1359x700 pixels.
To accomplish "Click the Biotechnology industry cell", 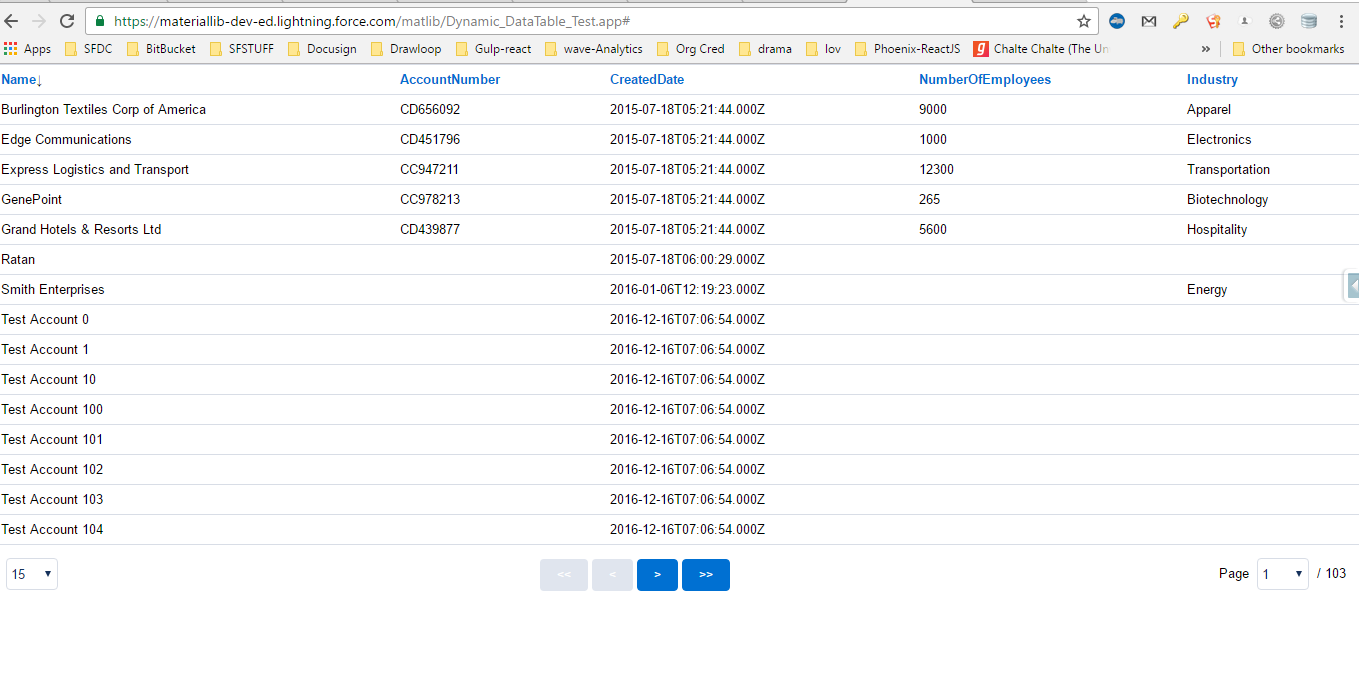I will coord(1227,200).
